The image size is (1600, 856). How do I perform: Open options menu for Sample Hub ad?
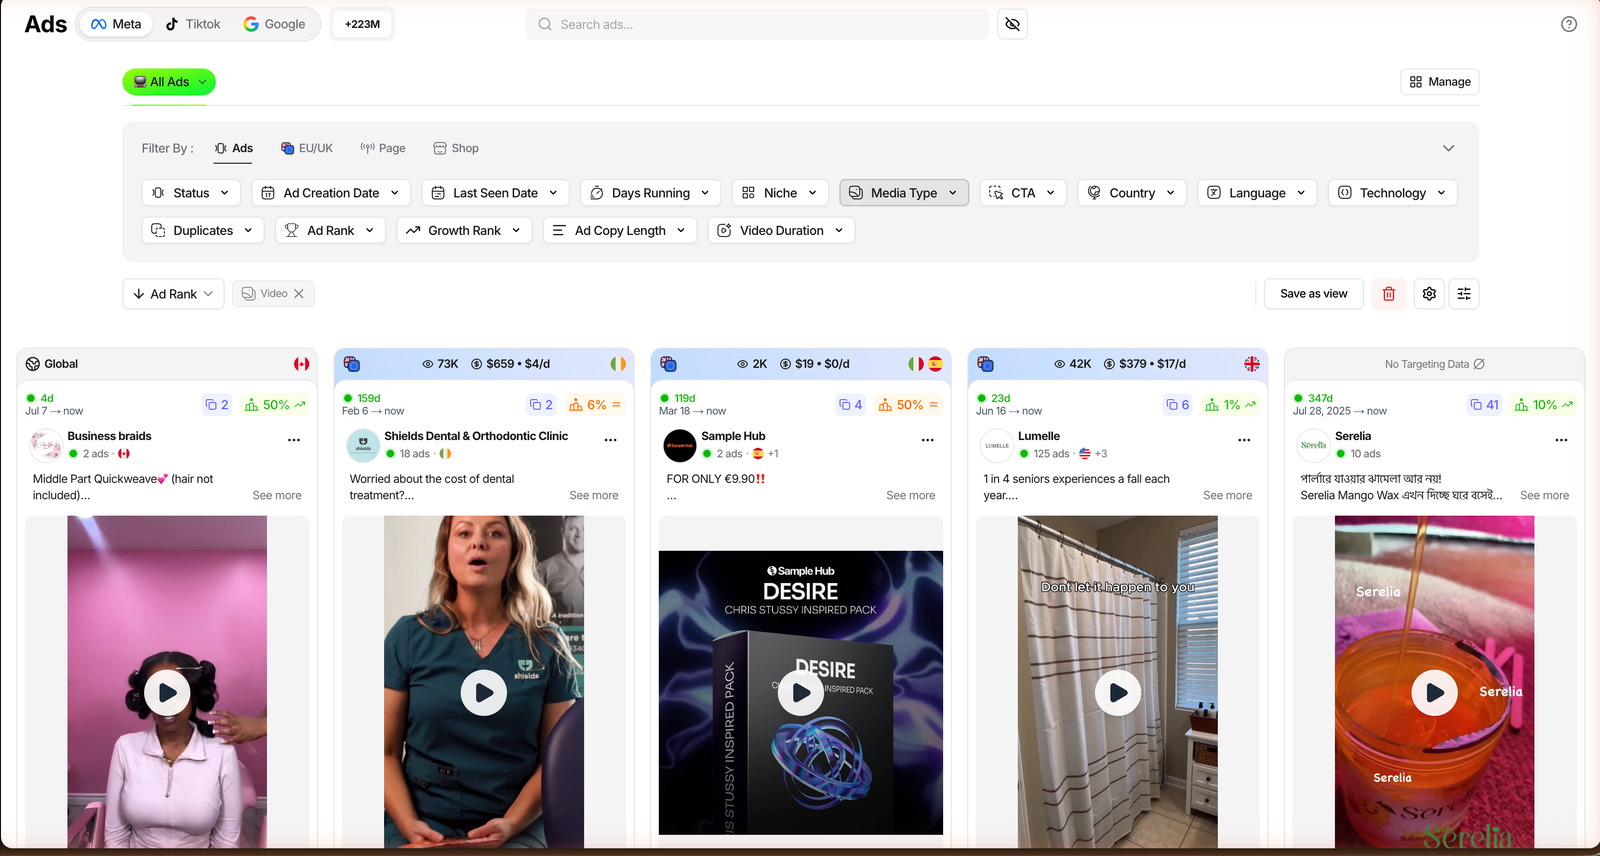click(928, 440)
